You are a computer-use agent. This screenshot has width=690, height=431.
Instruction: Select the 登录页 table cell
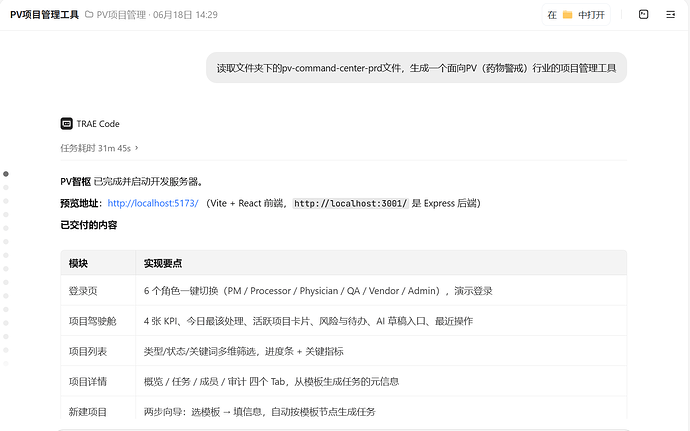point(98,291)
